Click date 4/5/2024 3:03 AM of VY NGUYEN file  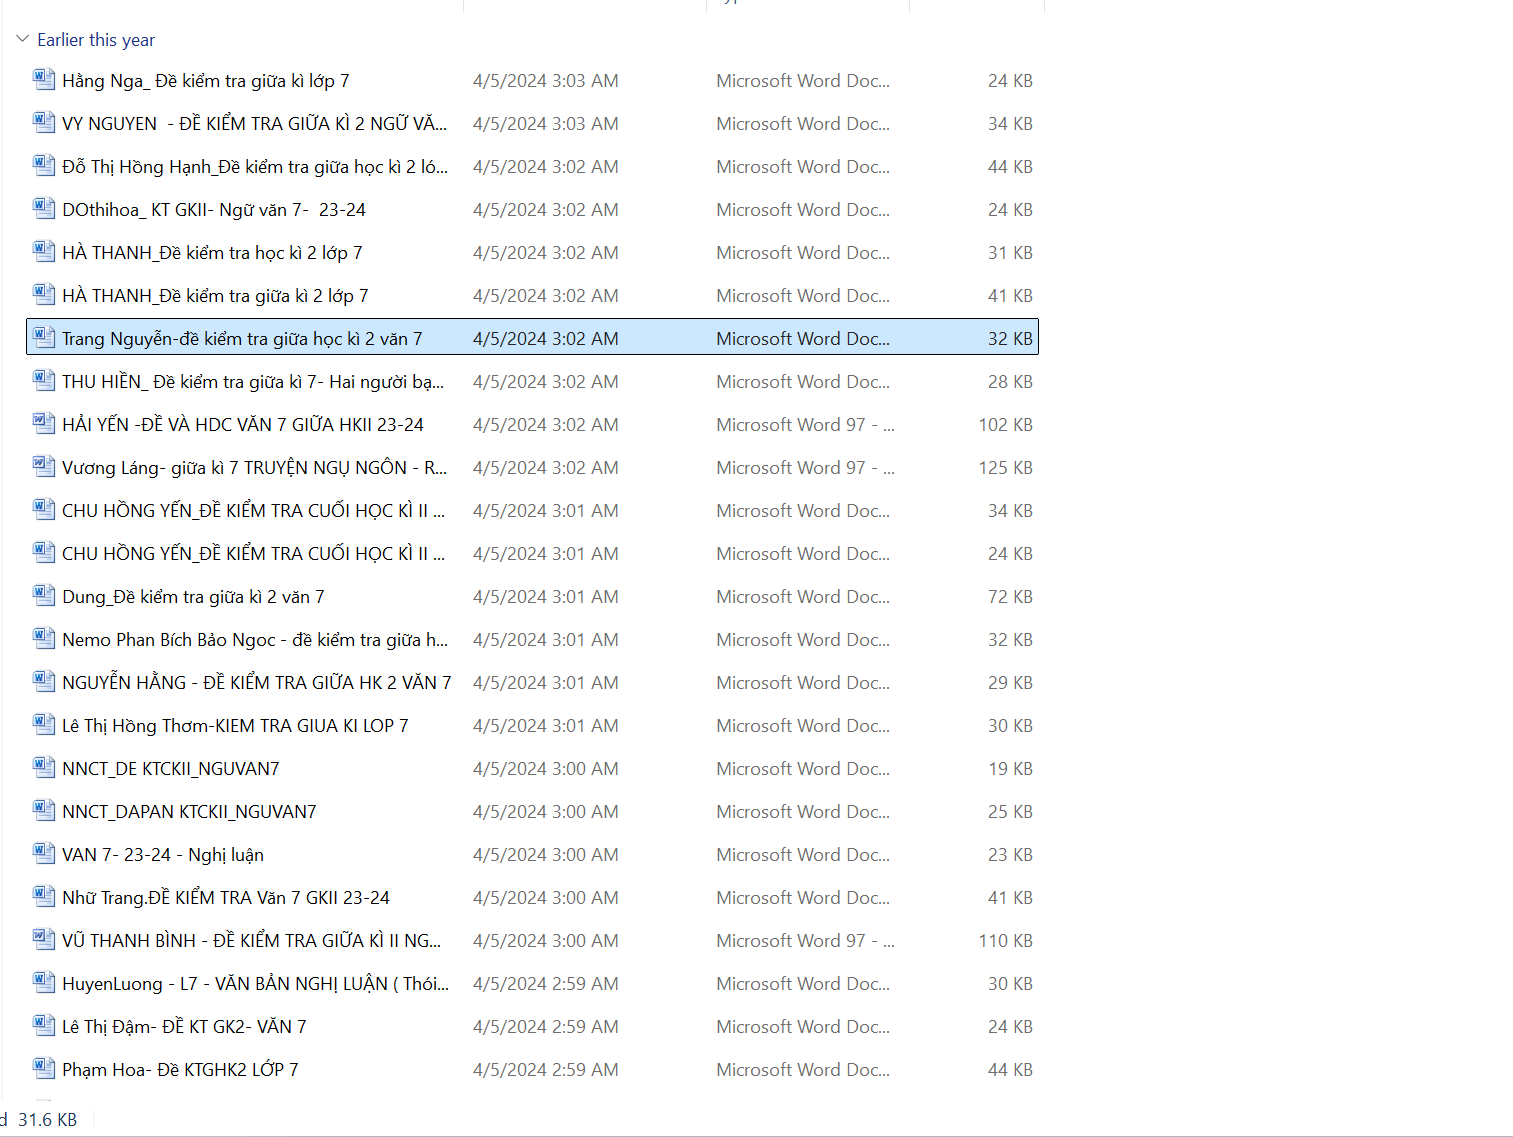click(545, 124)
